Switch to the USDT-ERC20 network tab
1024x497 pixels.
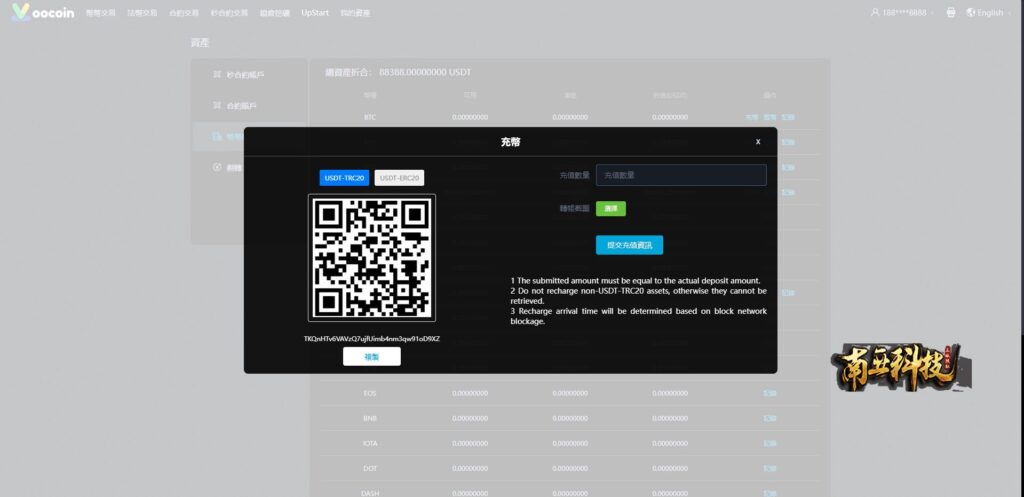[399, 178]
